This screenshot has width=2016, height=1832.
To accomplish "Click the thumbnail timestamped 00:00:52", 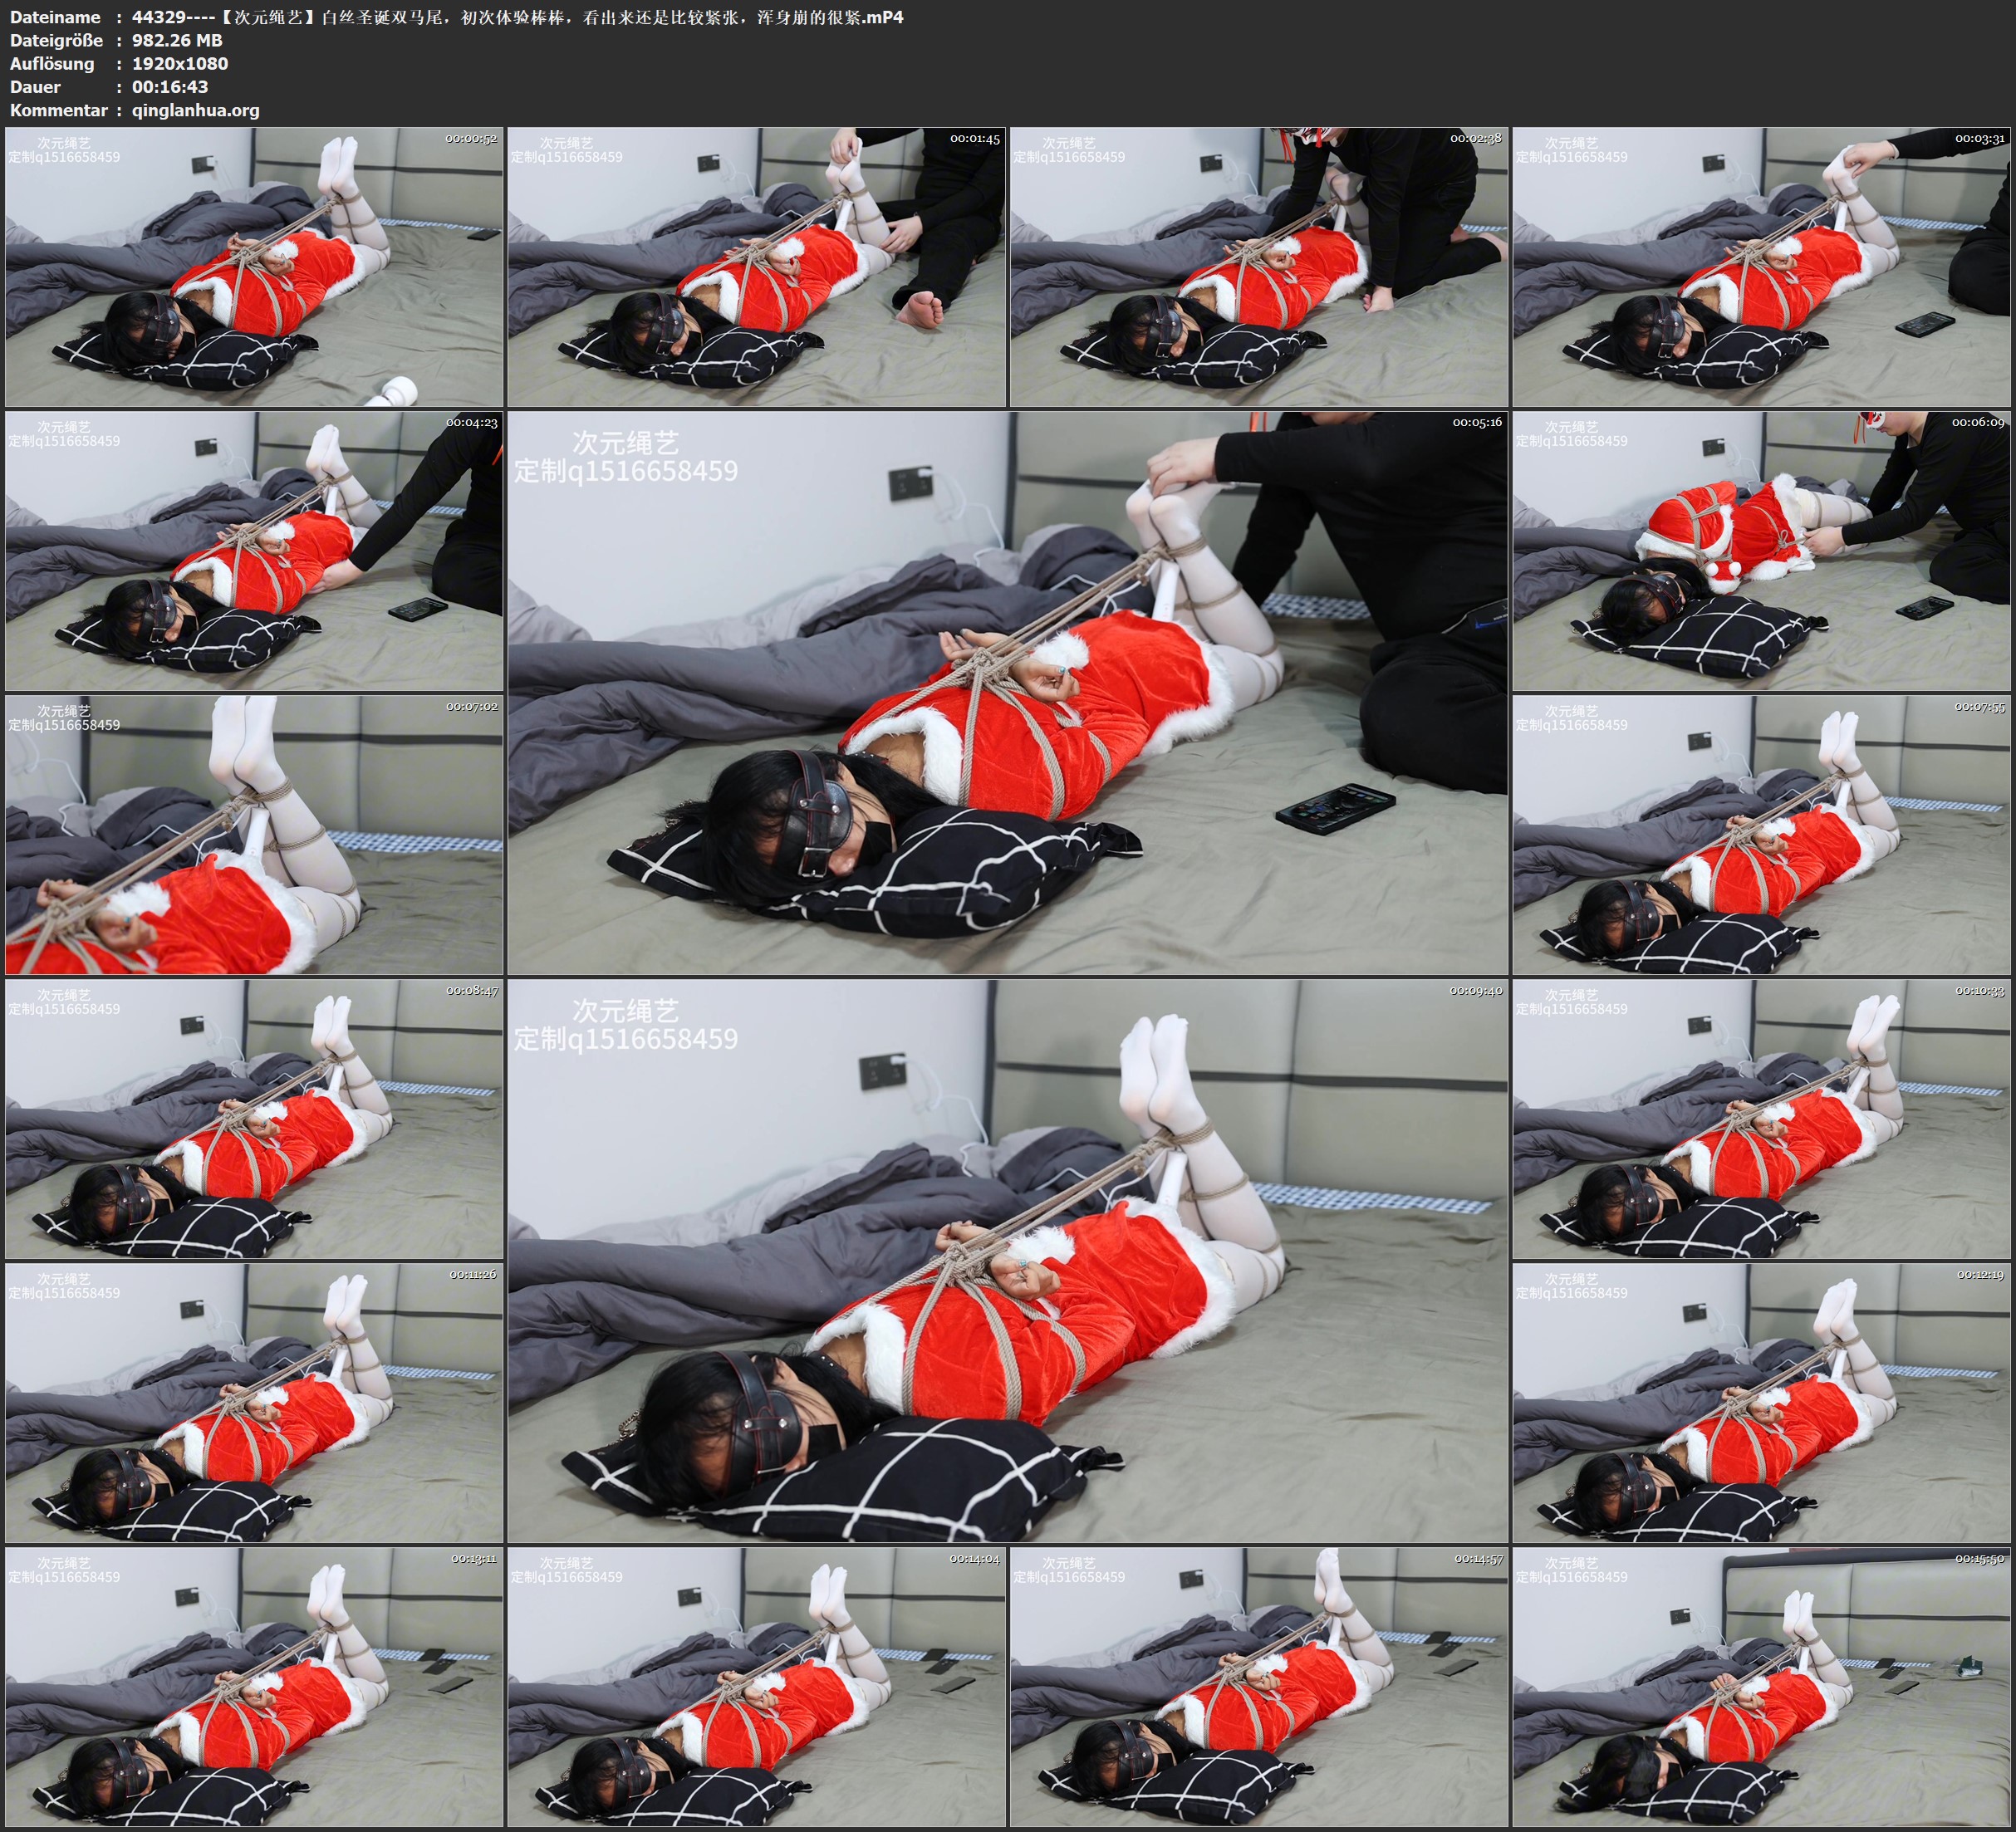I will coord(254,266).
